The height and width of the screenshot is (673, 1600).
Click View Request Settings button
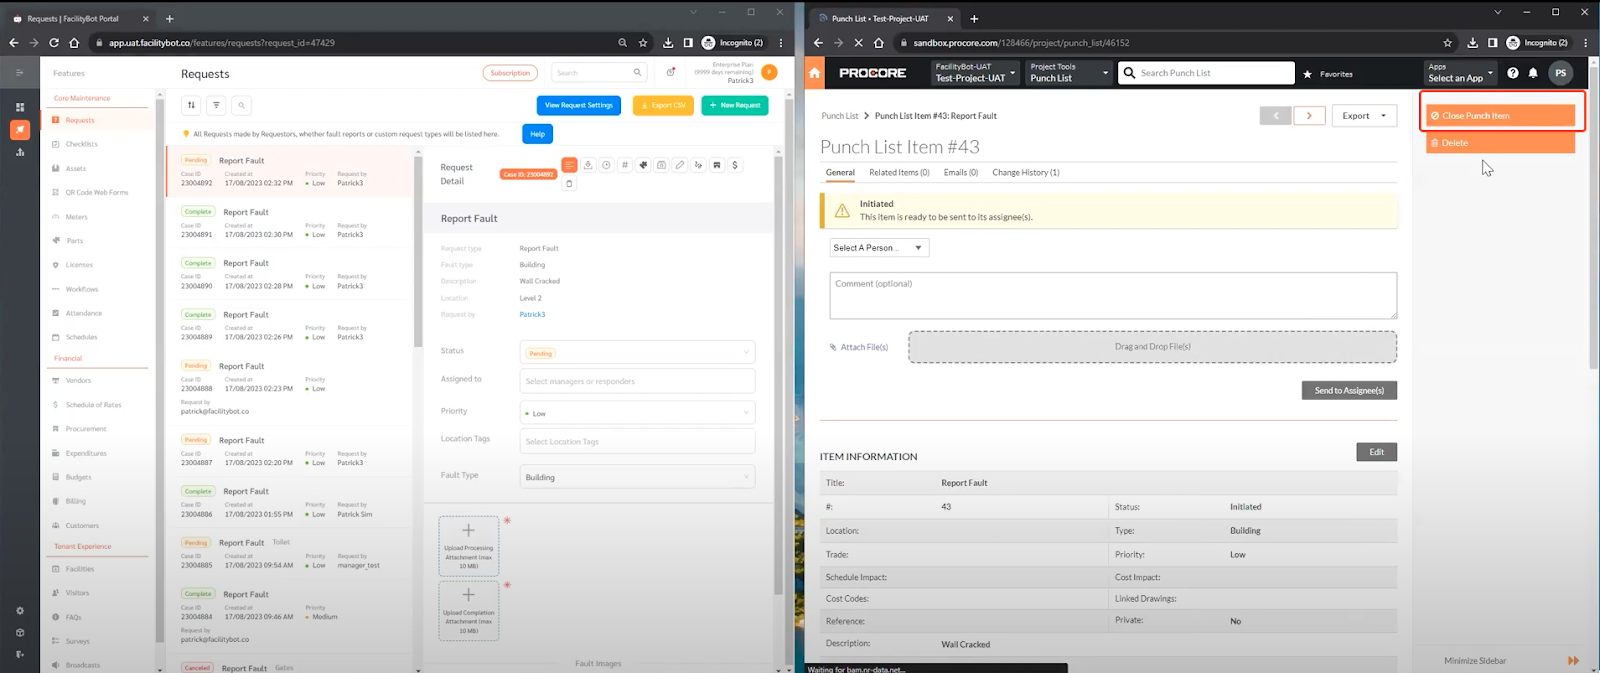pyautogui.click(x=579, y=105)
